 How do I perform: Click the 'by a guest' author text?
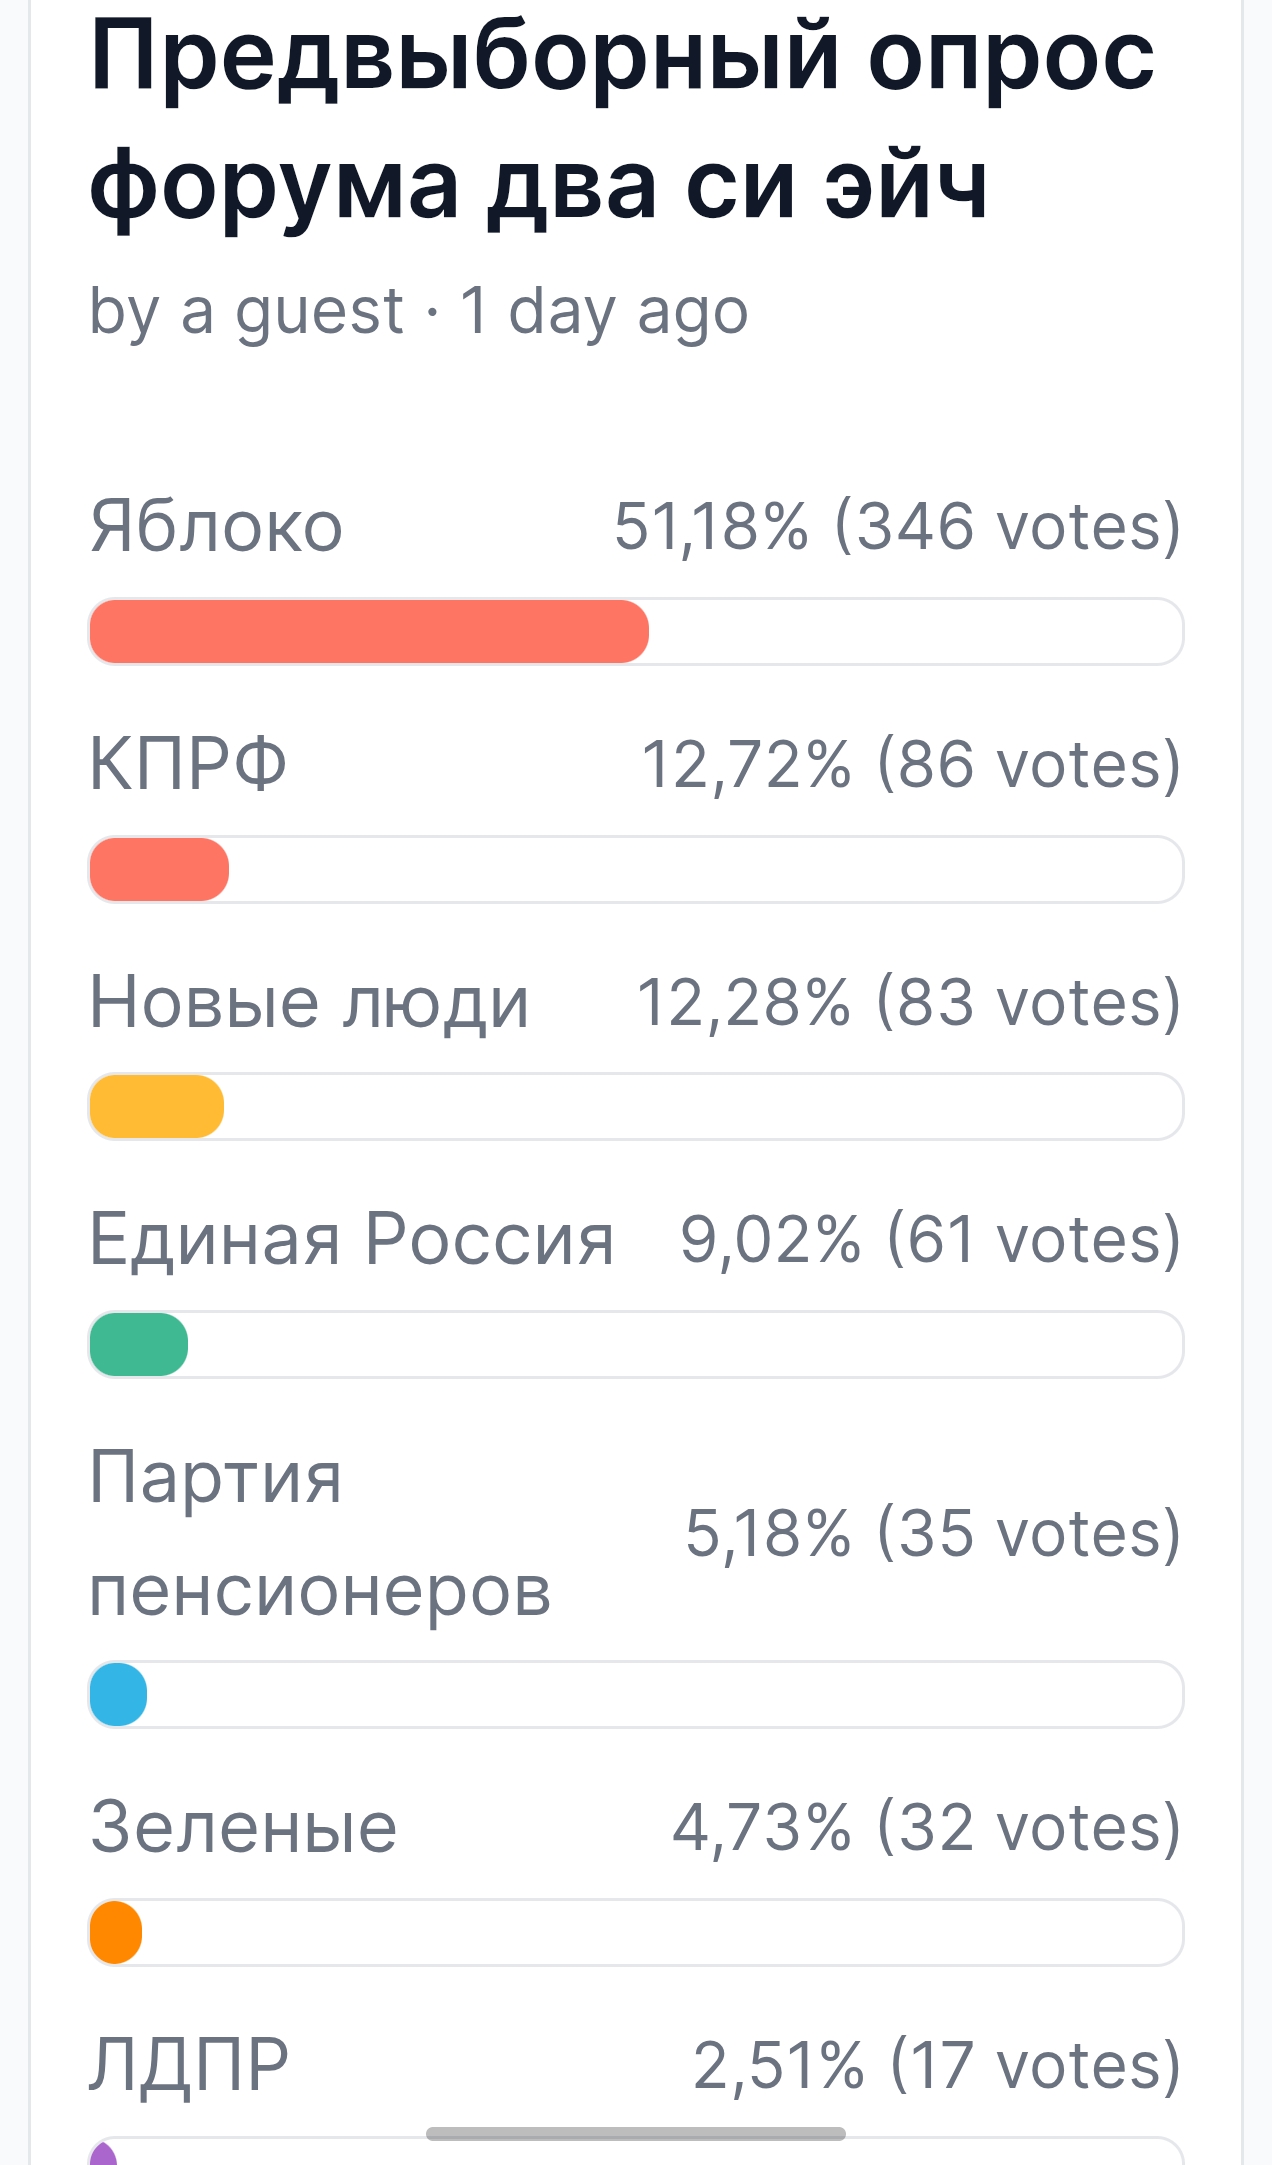coord(246,311)
